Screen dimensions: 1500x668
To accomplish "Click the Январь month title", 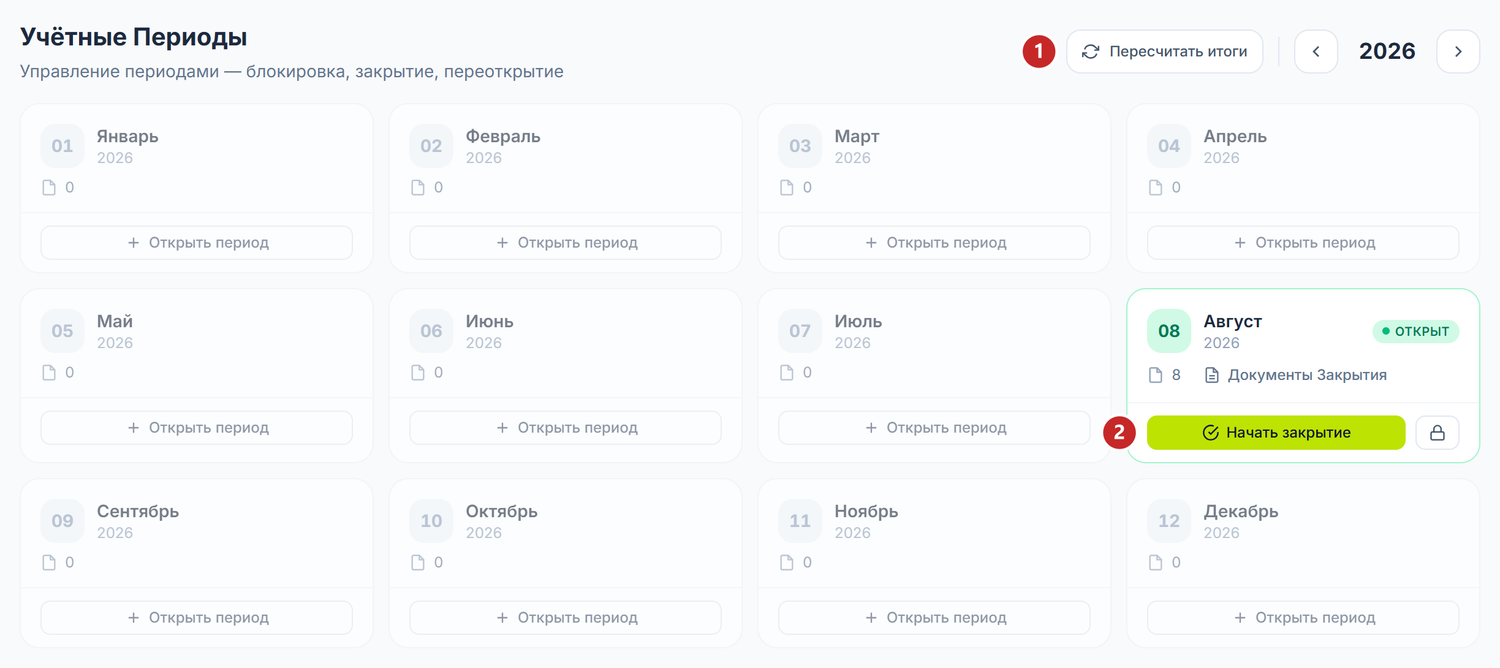I will coord(127,136).
